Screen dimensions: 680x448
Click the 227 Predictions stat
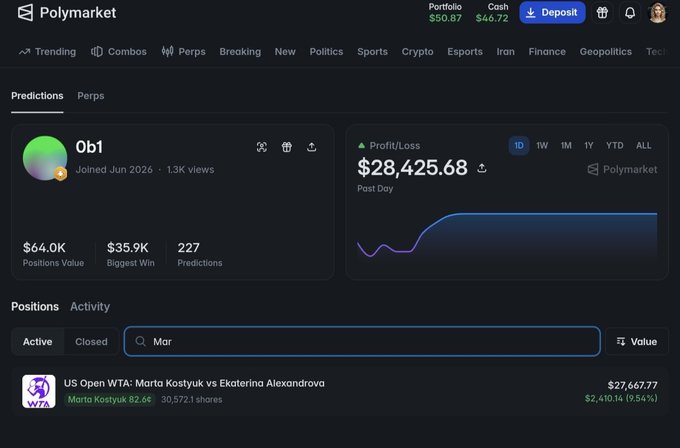pos(199,254)
